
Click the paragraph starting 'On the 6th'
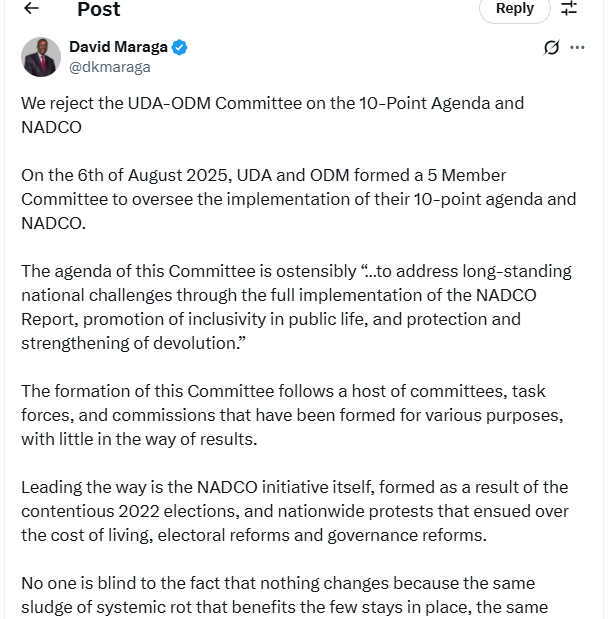[298, 199]
